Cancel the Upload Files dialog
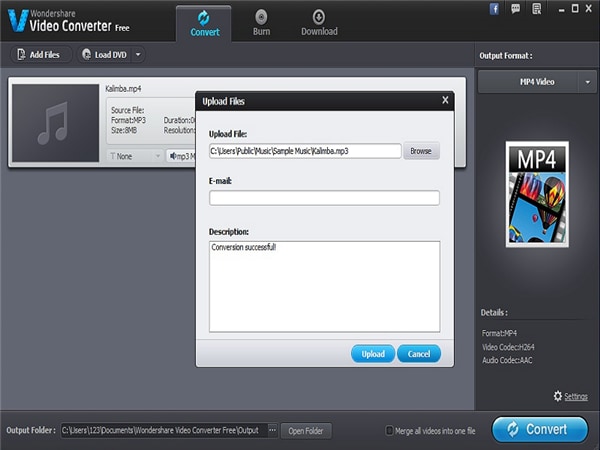Image resolution: width=600 pixels, height=450 pixels. click(x=419, y=354)
